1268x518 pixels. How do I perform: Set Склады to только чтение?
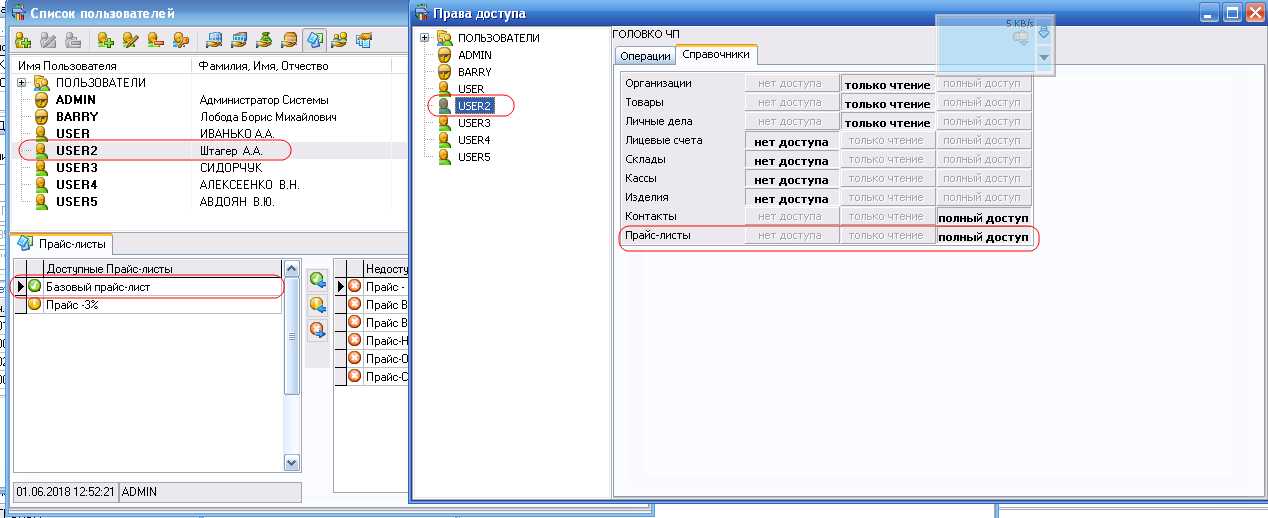pos(886,160)
